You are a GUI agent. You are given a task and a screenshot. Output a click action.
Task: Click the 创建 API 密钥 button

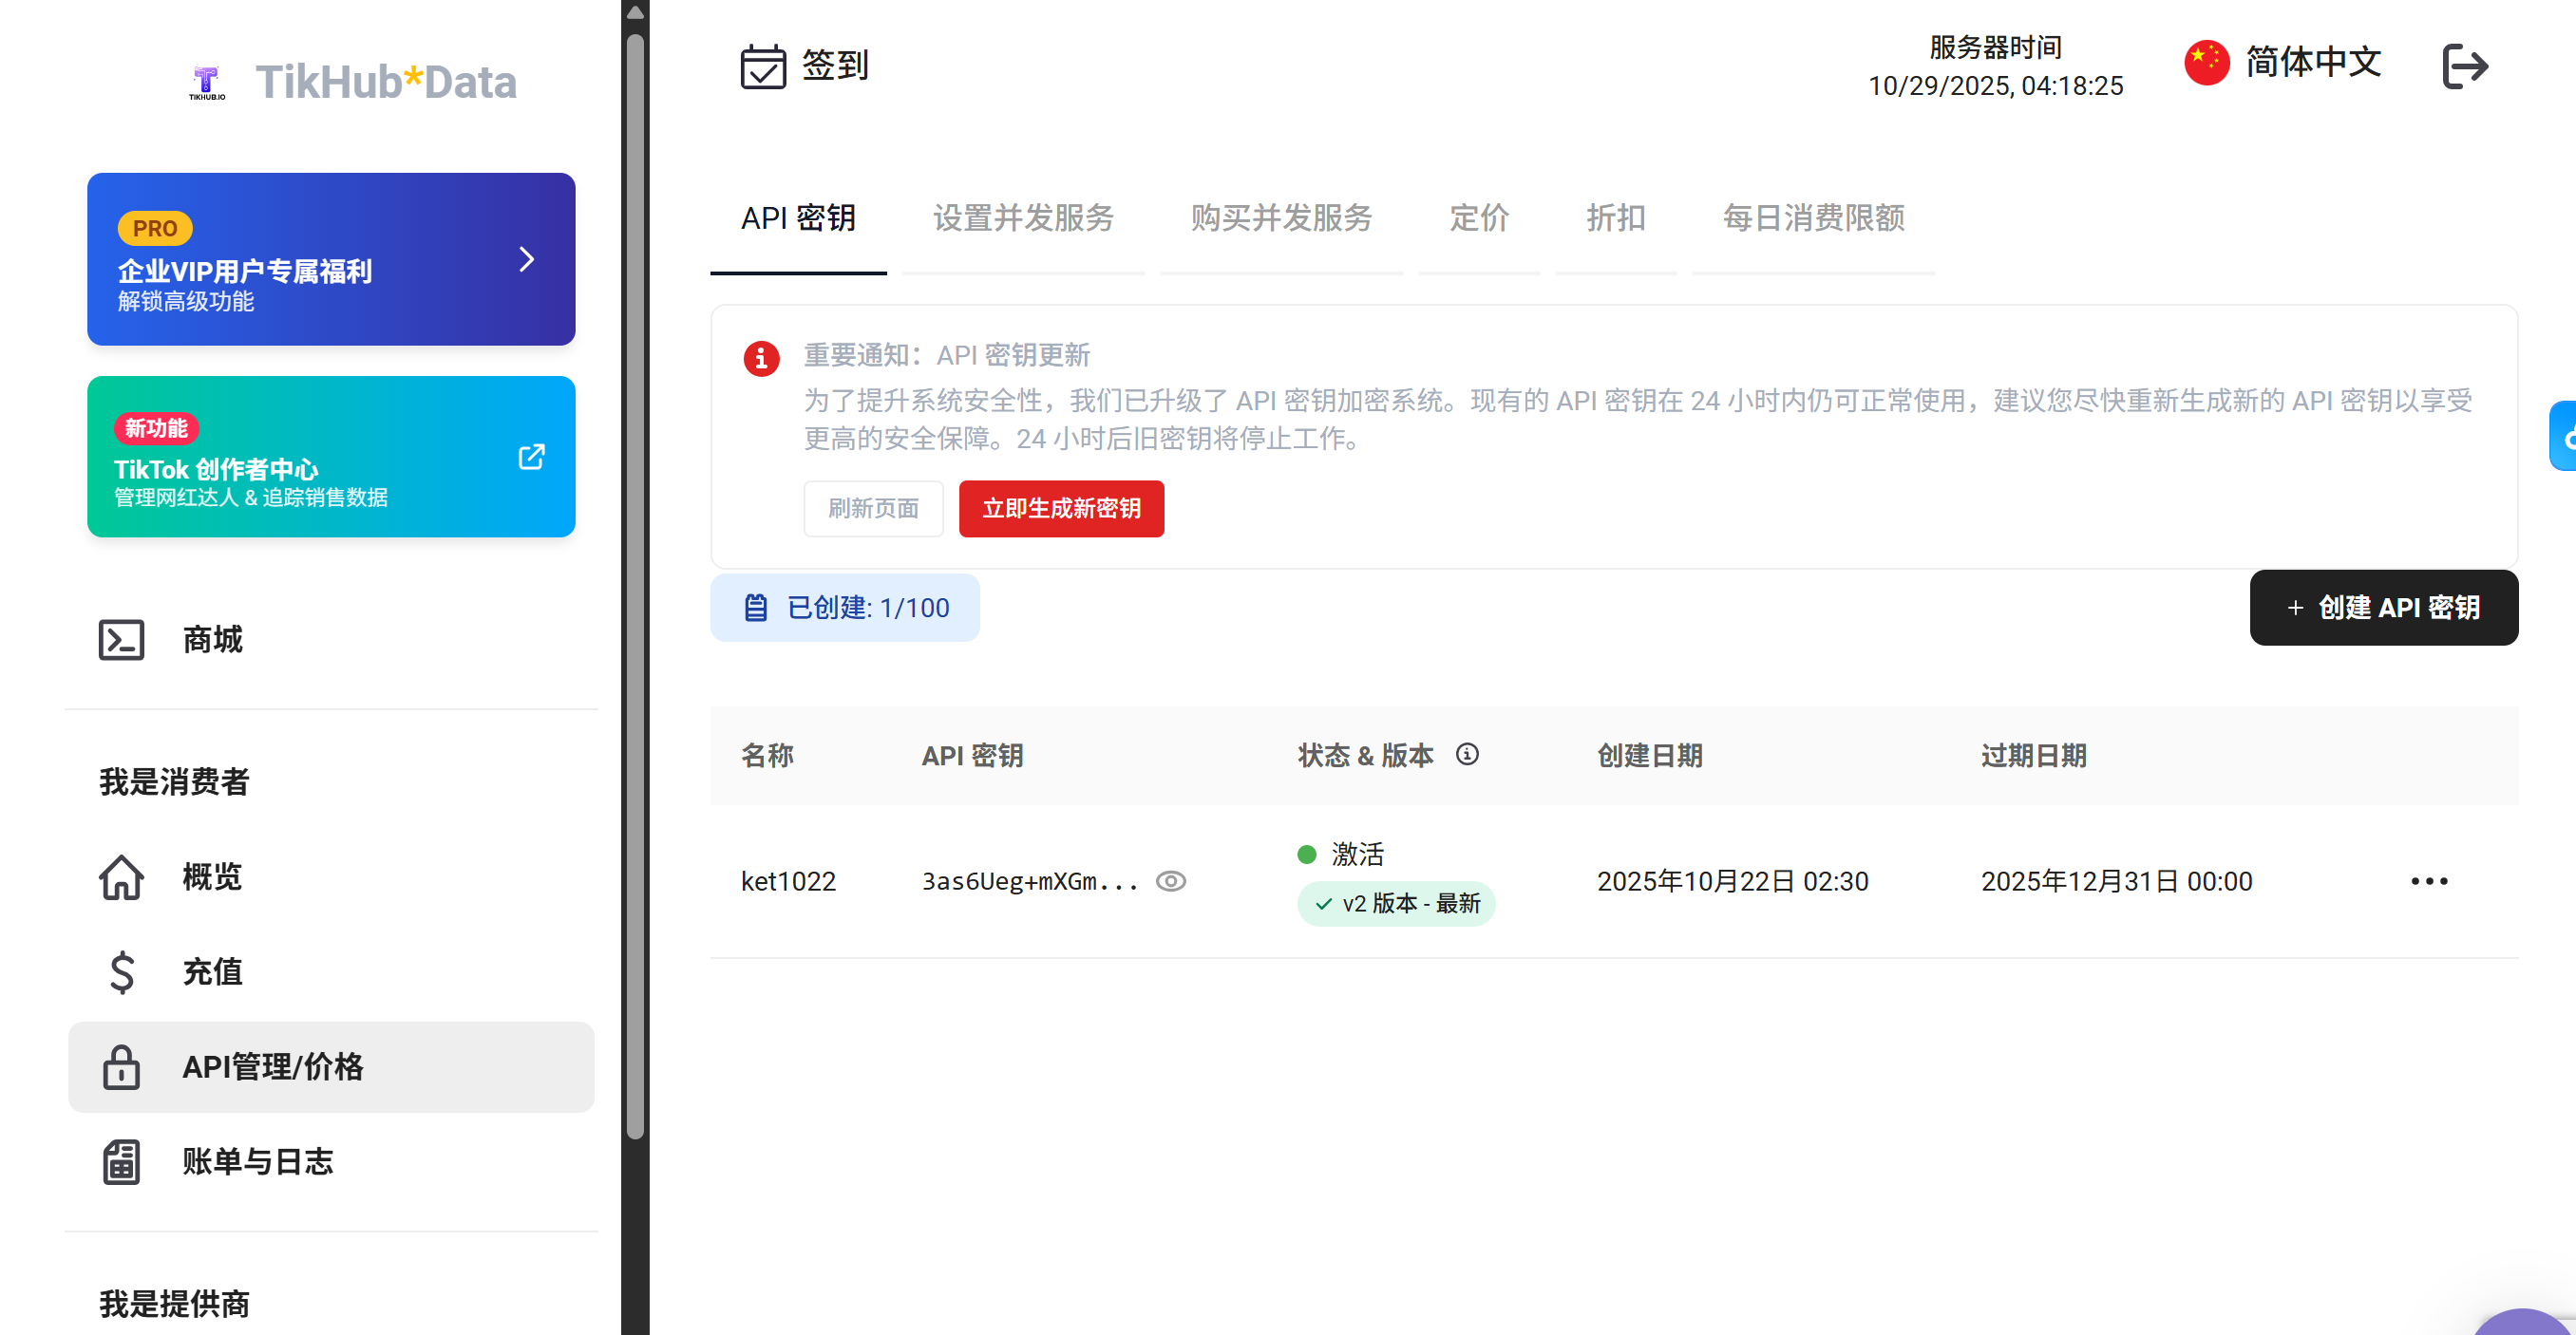point(2383,607)
